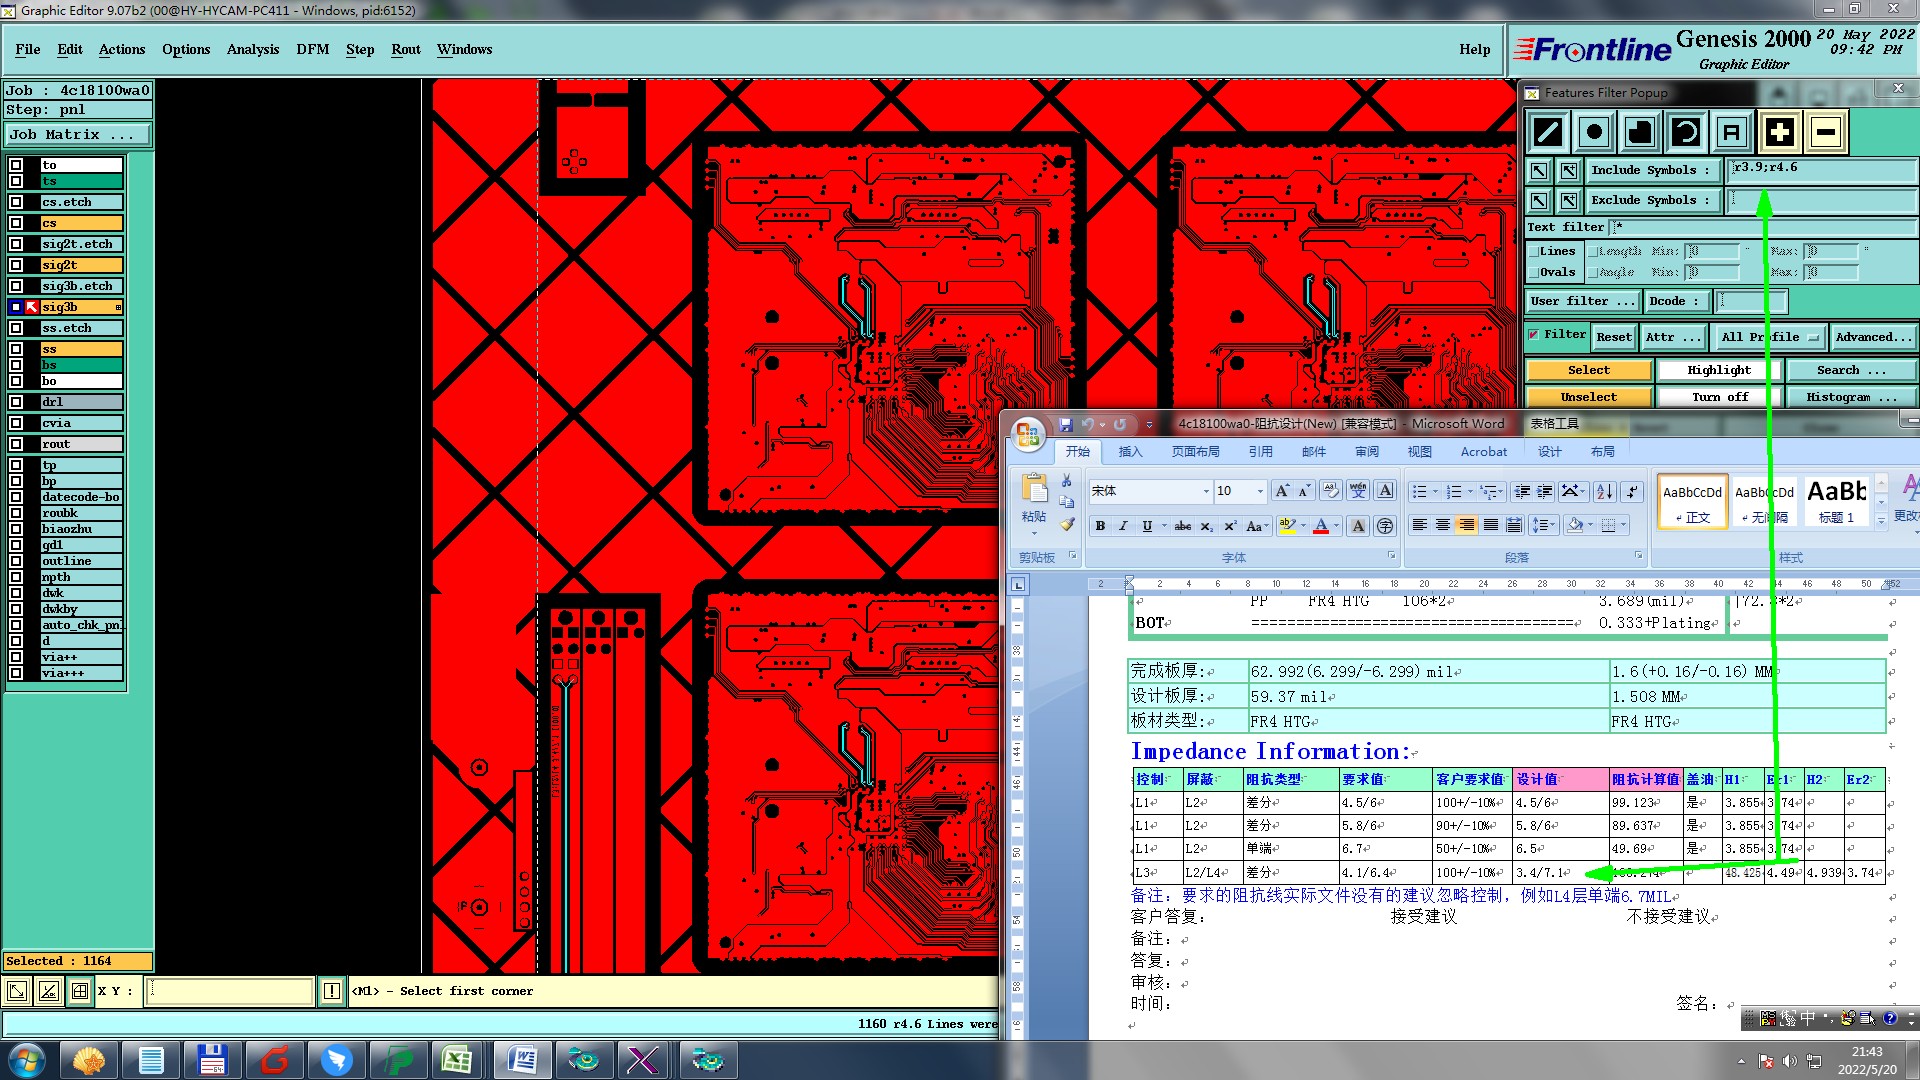Open the Word font name dropdown
Viewport: 1920px width, 1080px height.
(x=1206, y=491)
